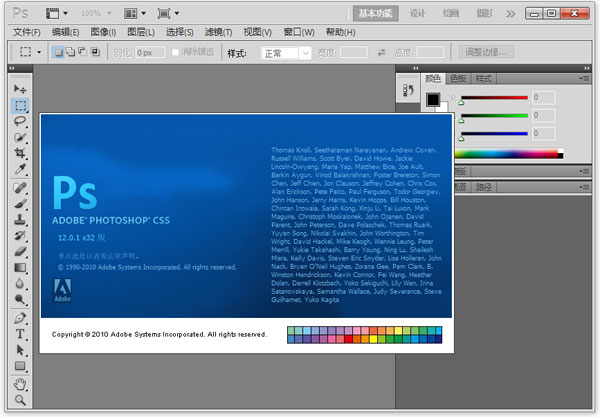Open the 视图(V) menu

pos(258,32)
